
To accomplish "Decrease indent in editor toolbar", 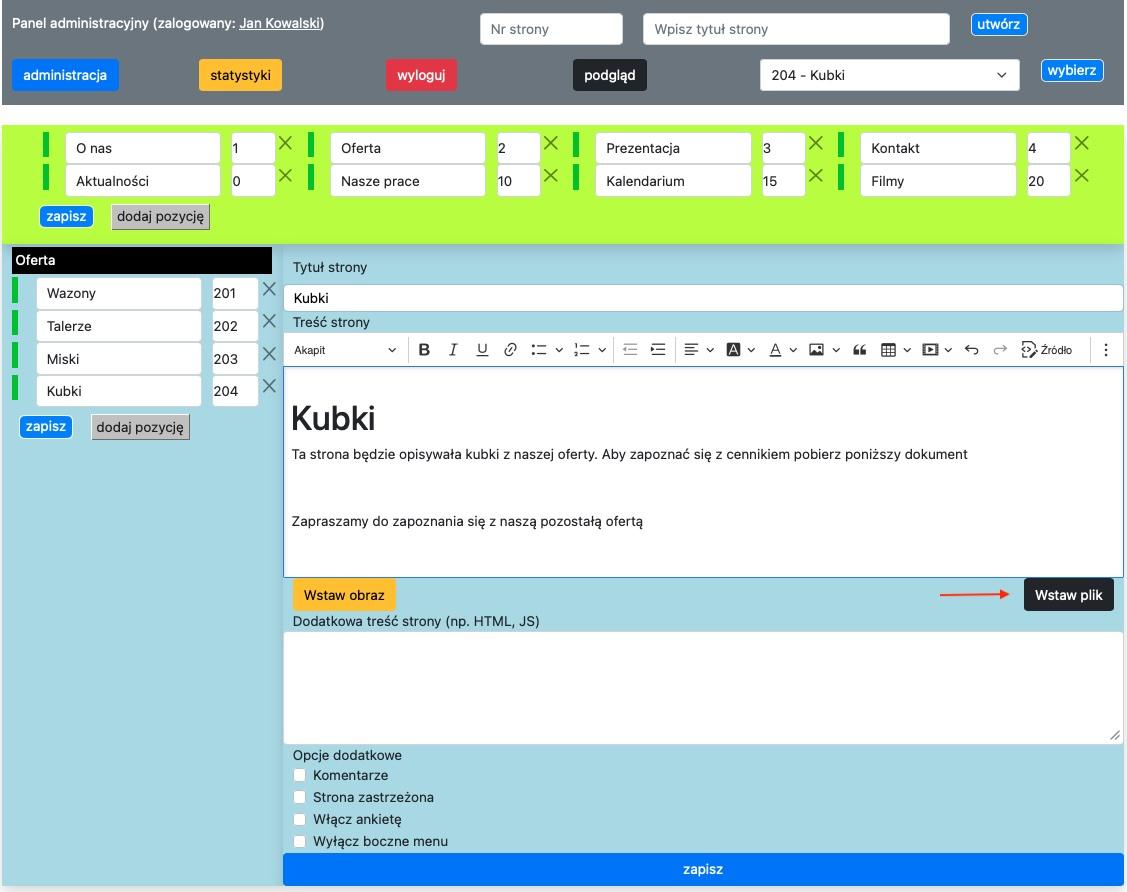I will (630, 350).
